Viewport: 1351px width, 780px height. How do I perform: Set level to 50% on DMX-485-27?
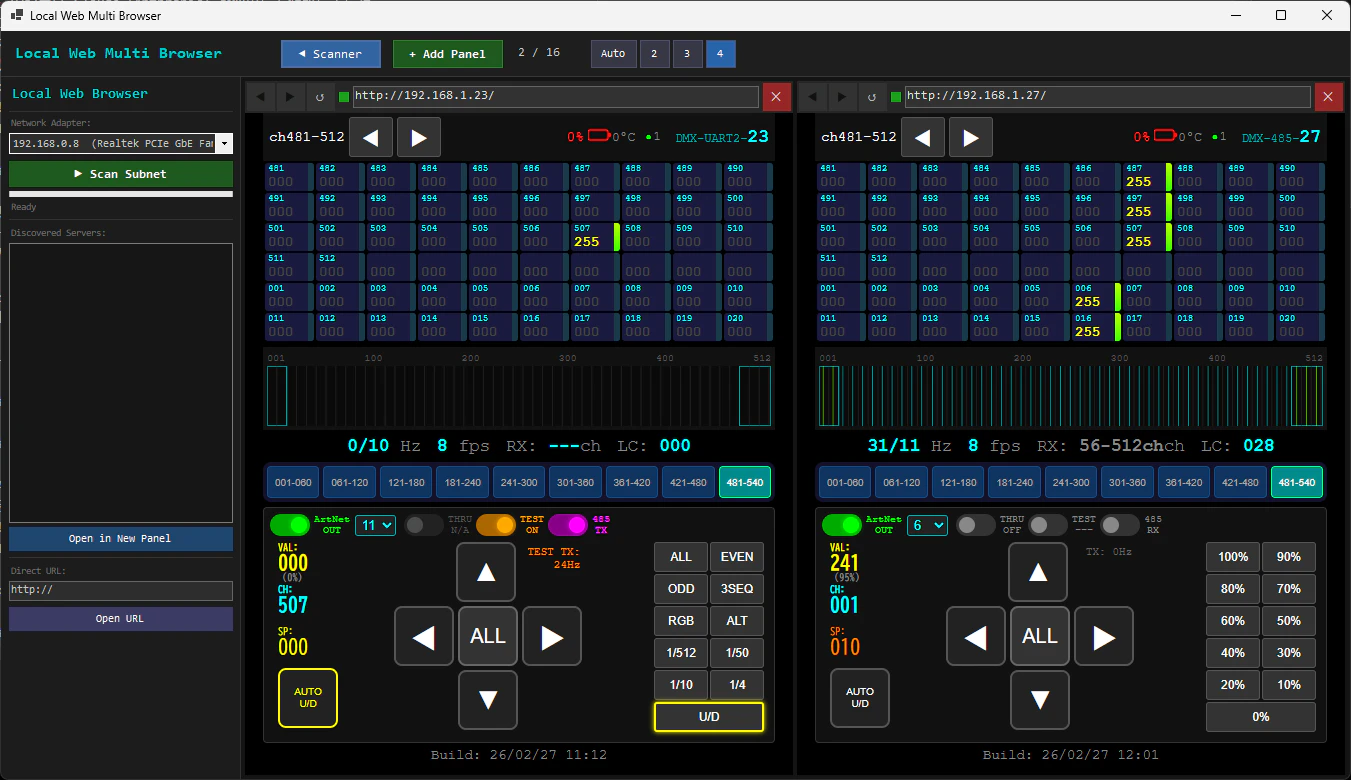point(1289,621)
